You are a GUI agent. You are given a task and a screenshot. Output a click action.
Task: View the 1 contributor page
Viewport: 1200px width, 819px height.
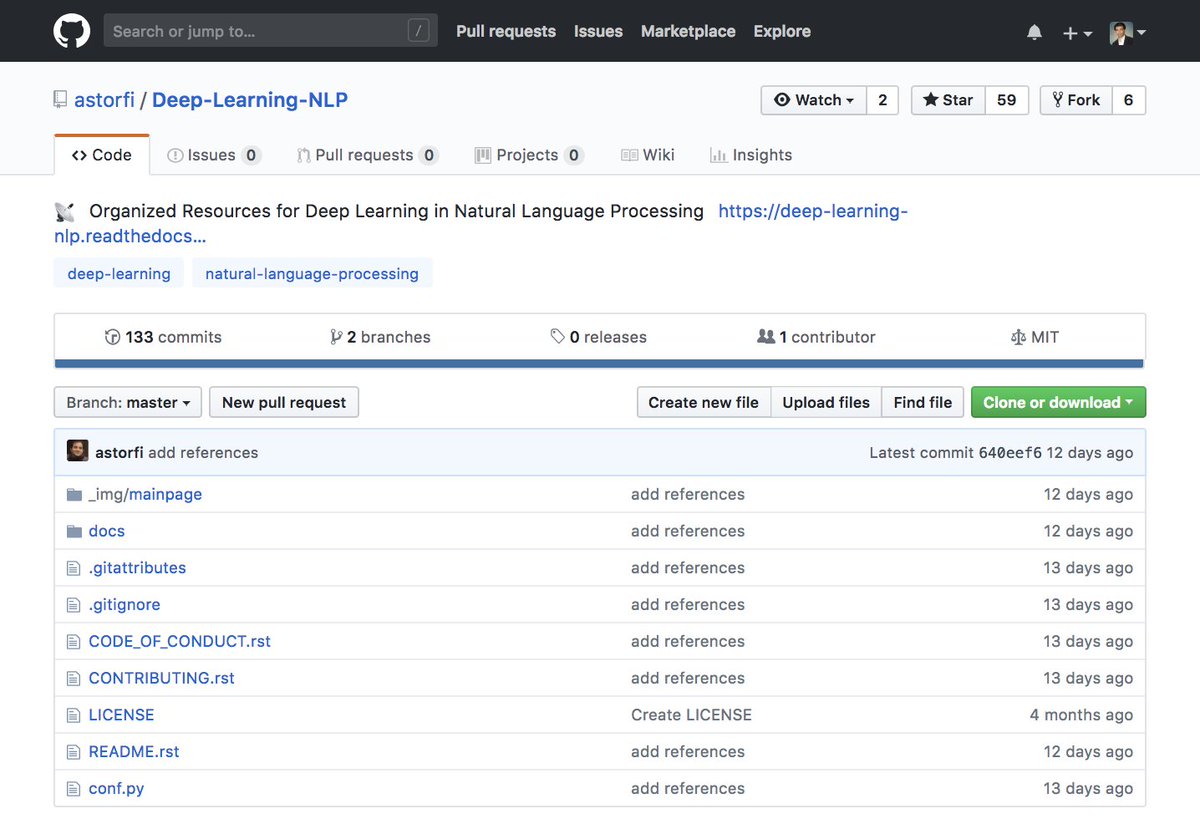coord(816,337)
